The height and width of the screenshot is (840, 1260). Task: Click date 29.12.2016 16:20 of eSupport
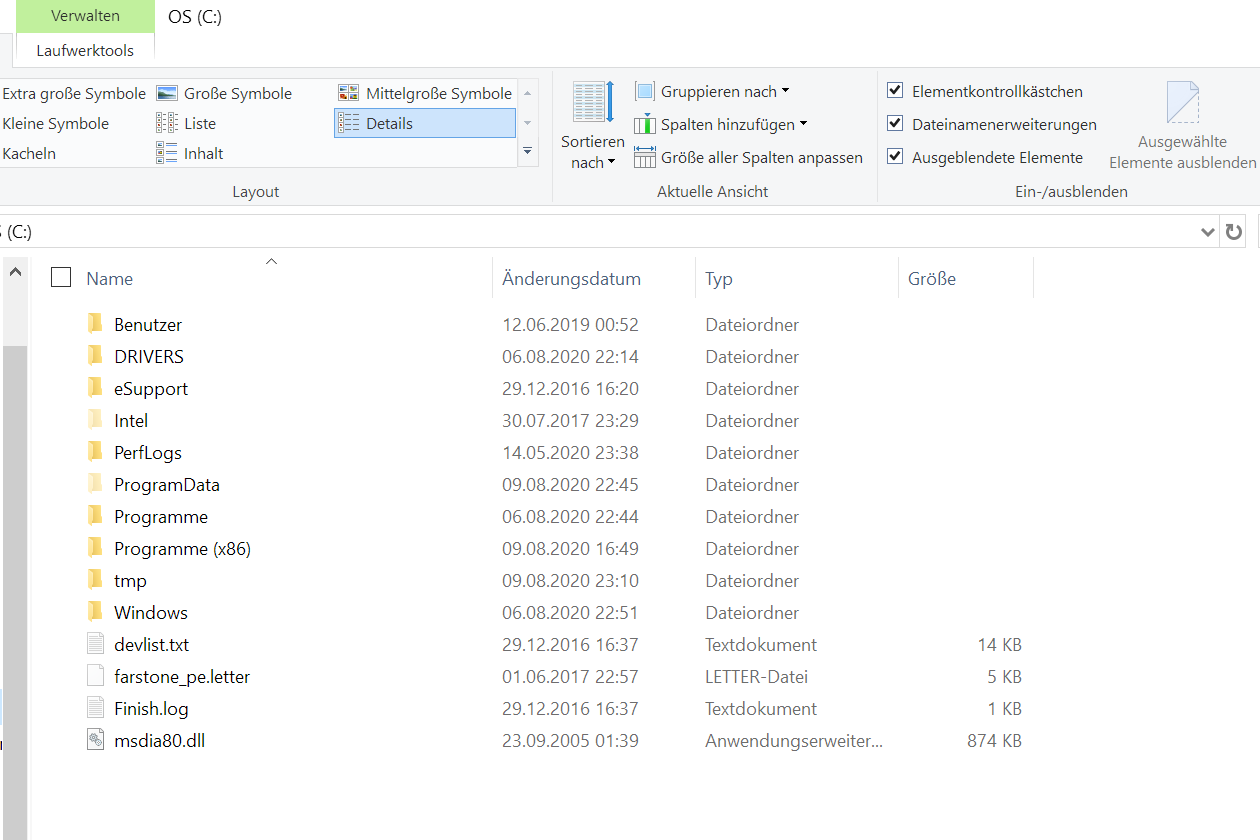tap(570, 389)
